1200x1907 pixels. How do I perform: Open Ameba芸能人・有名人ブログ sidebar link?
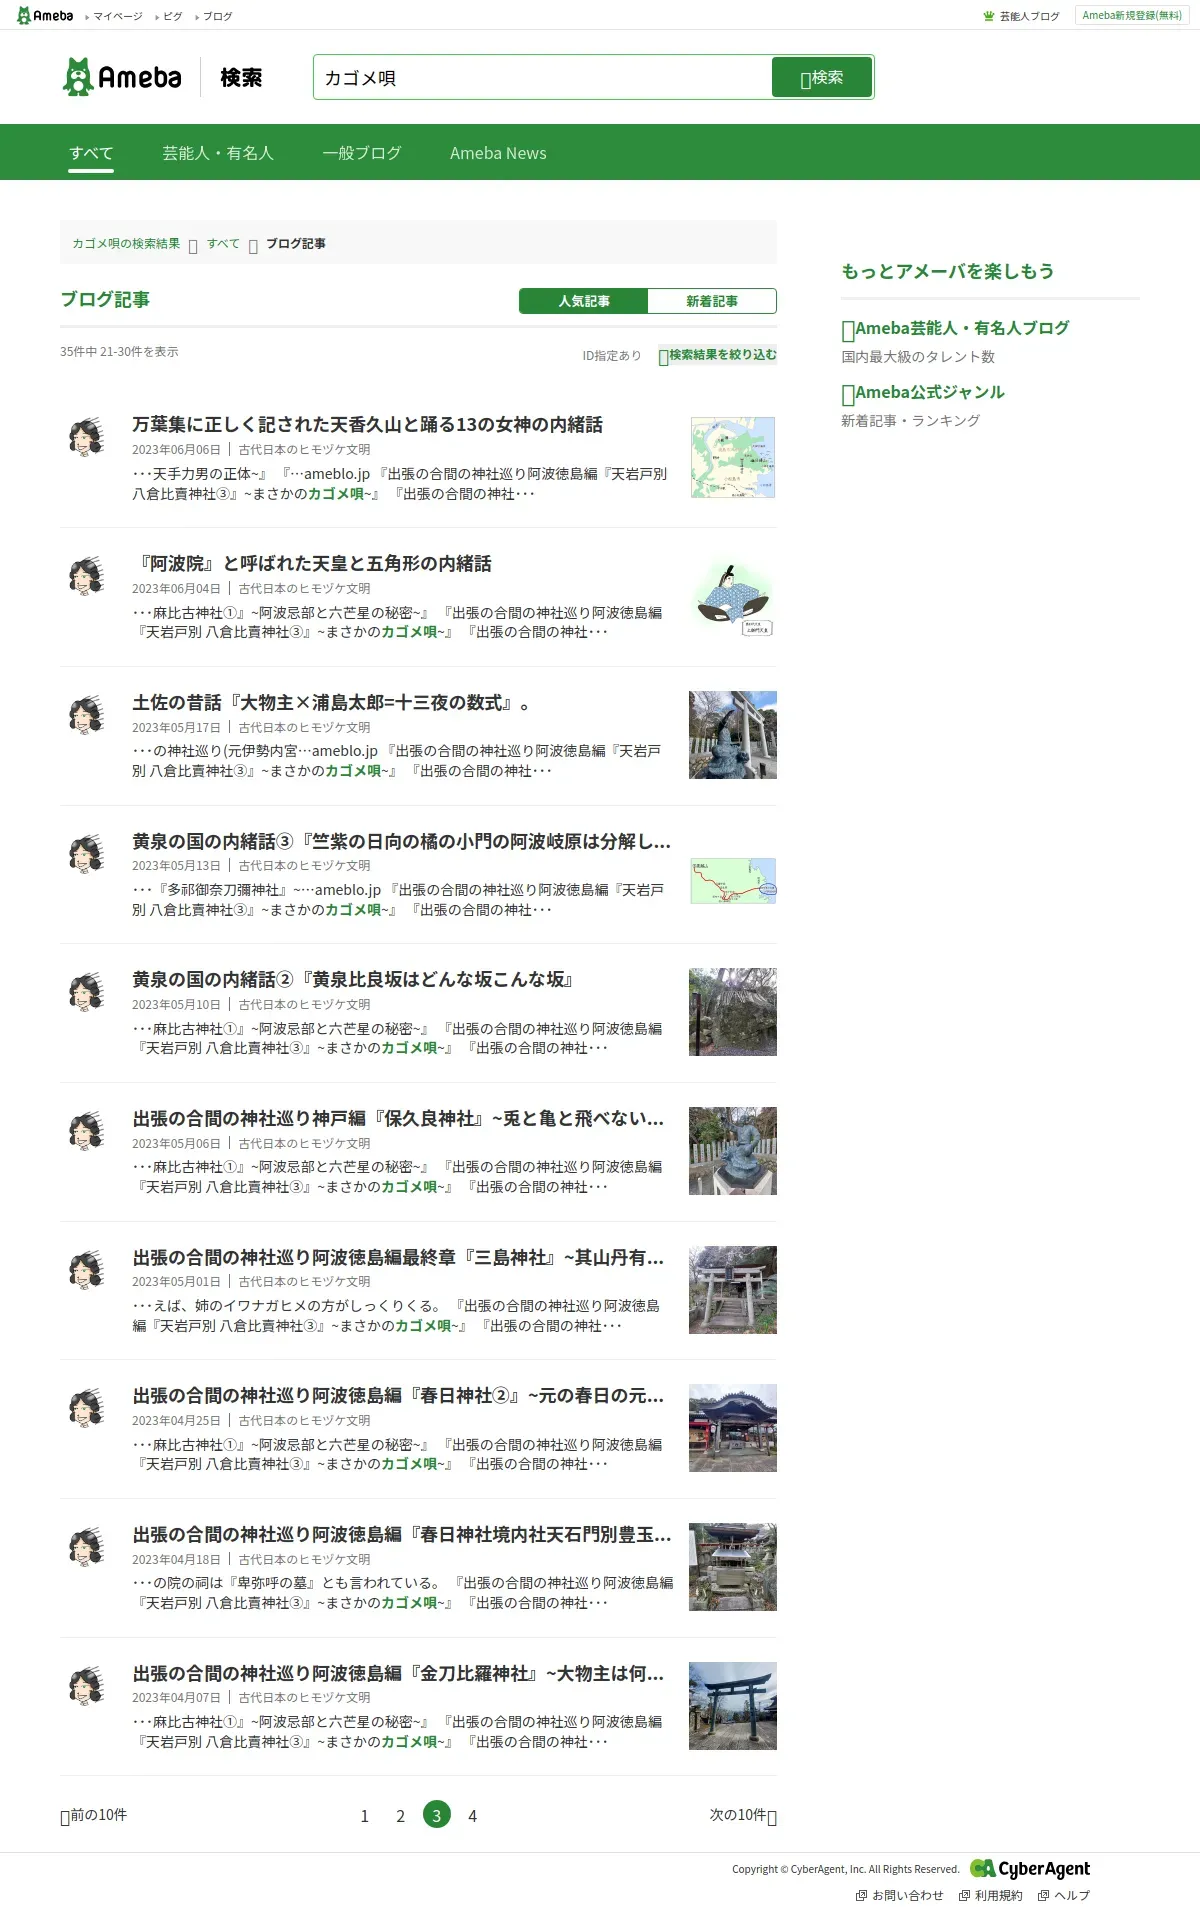(x=956, y=328)
